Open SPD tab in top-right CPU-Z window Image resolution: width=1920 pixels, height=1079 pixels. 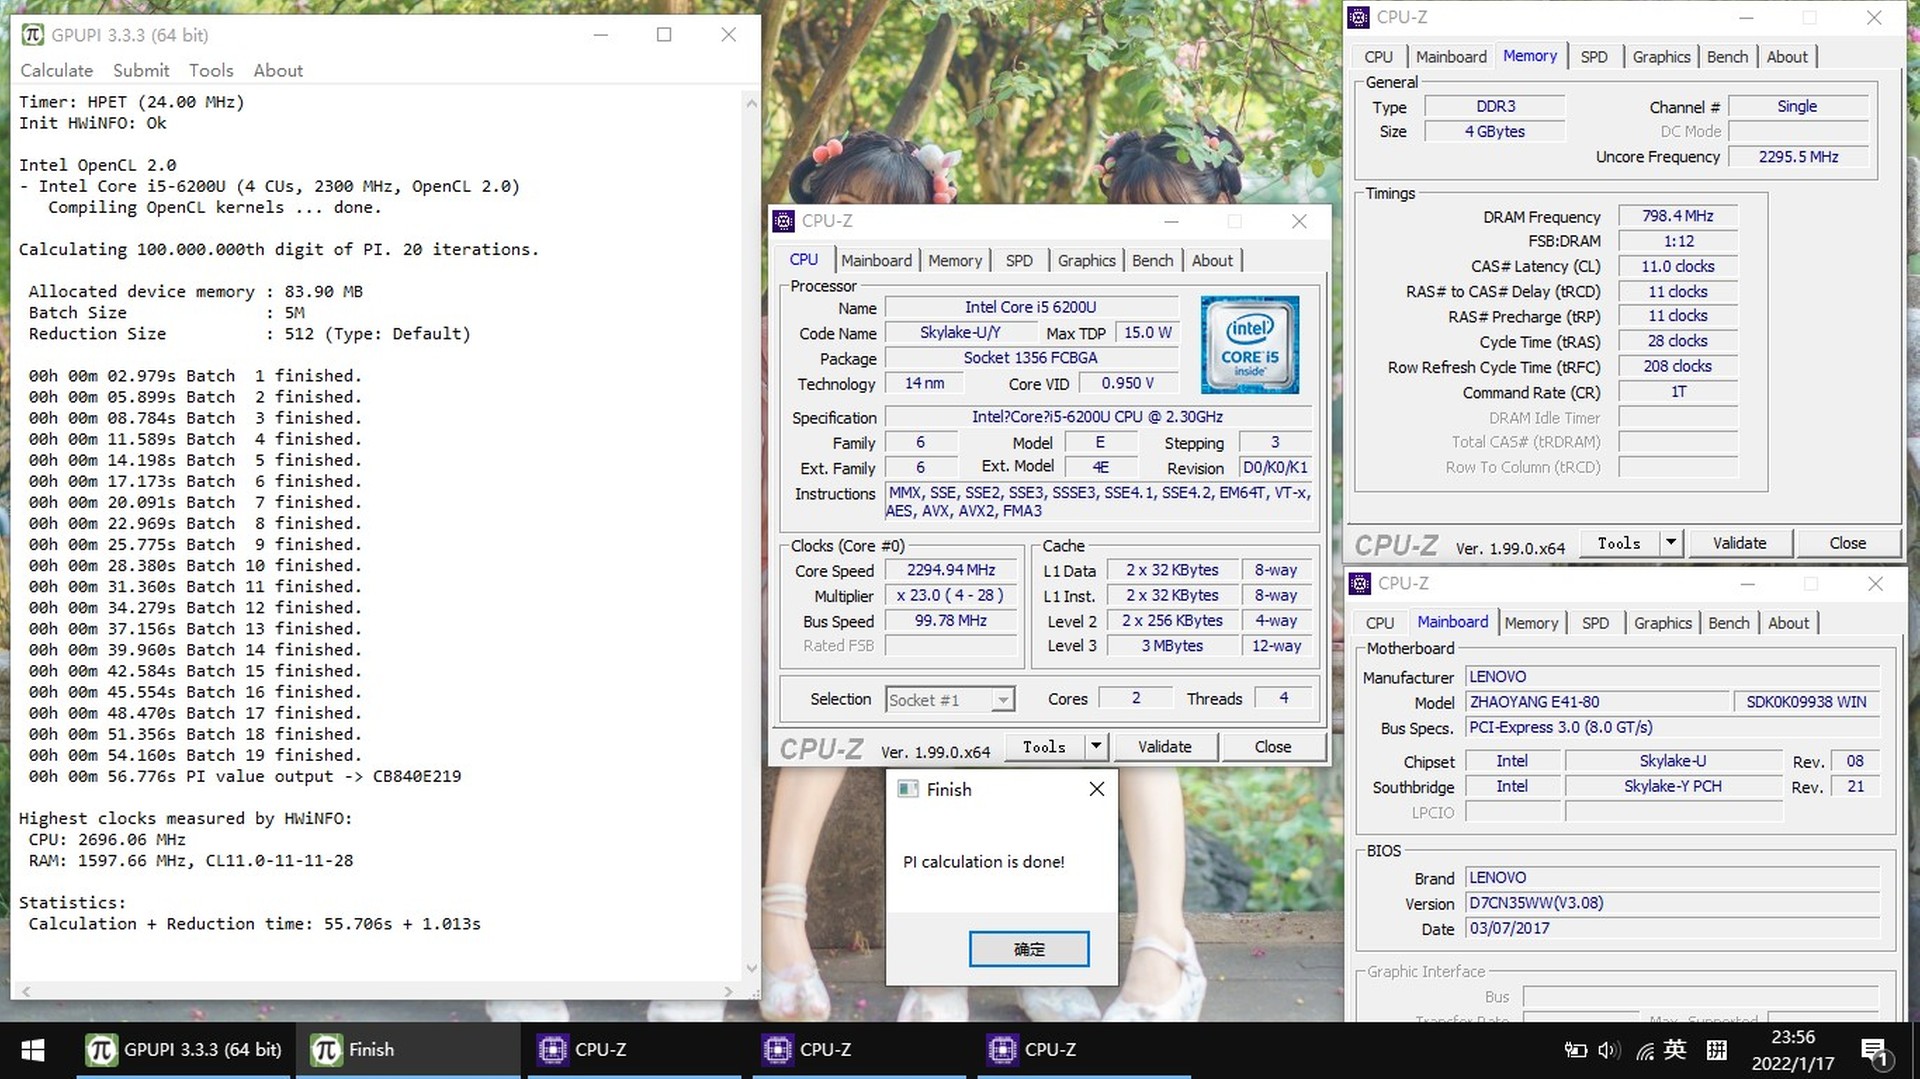click(x=1594, y=57)
